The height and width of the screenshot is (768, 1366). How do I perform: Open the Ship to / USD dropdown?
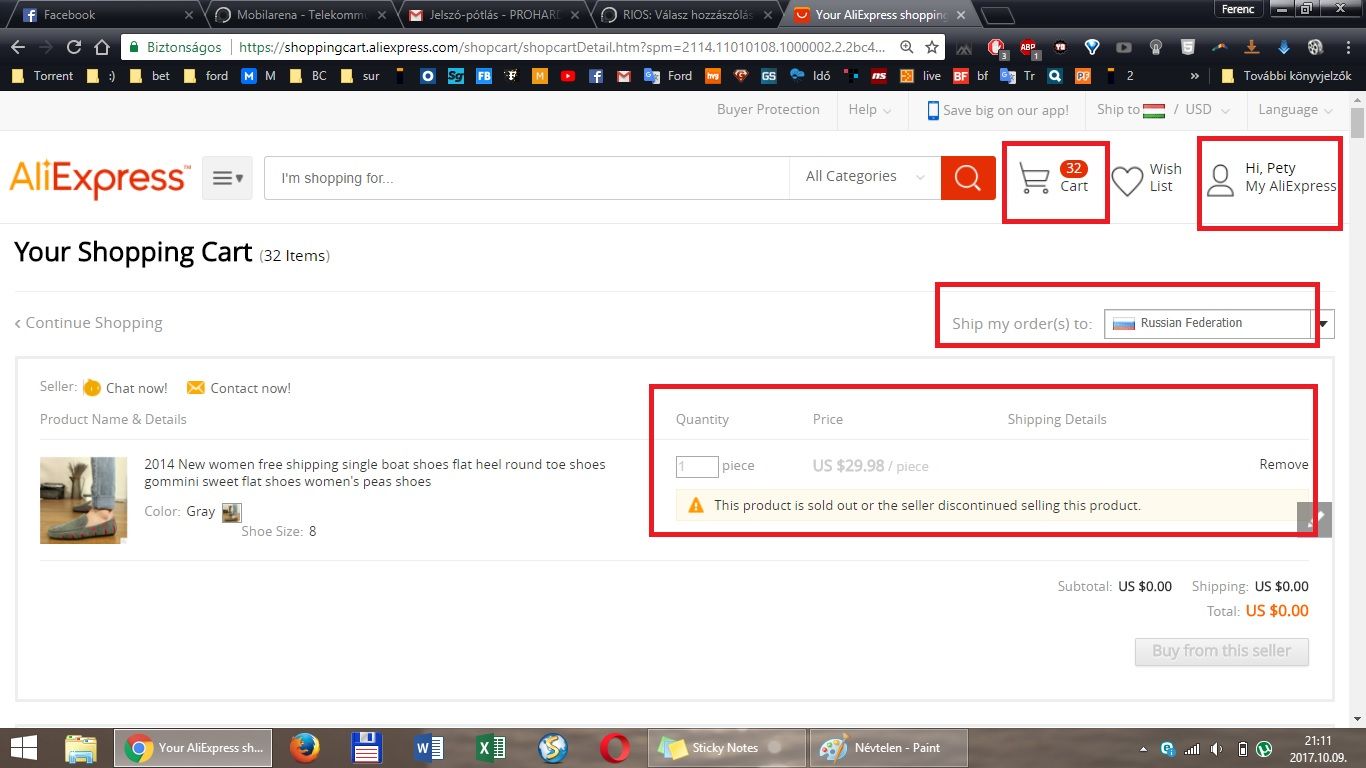[x=1163, y=110]
